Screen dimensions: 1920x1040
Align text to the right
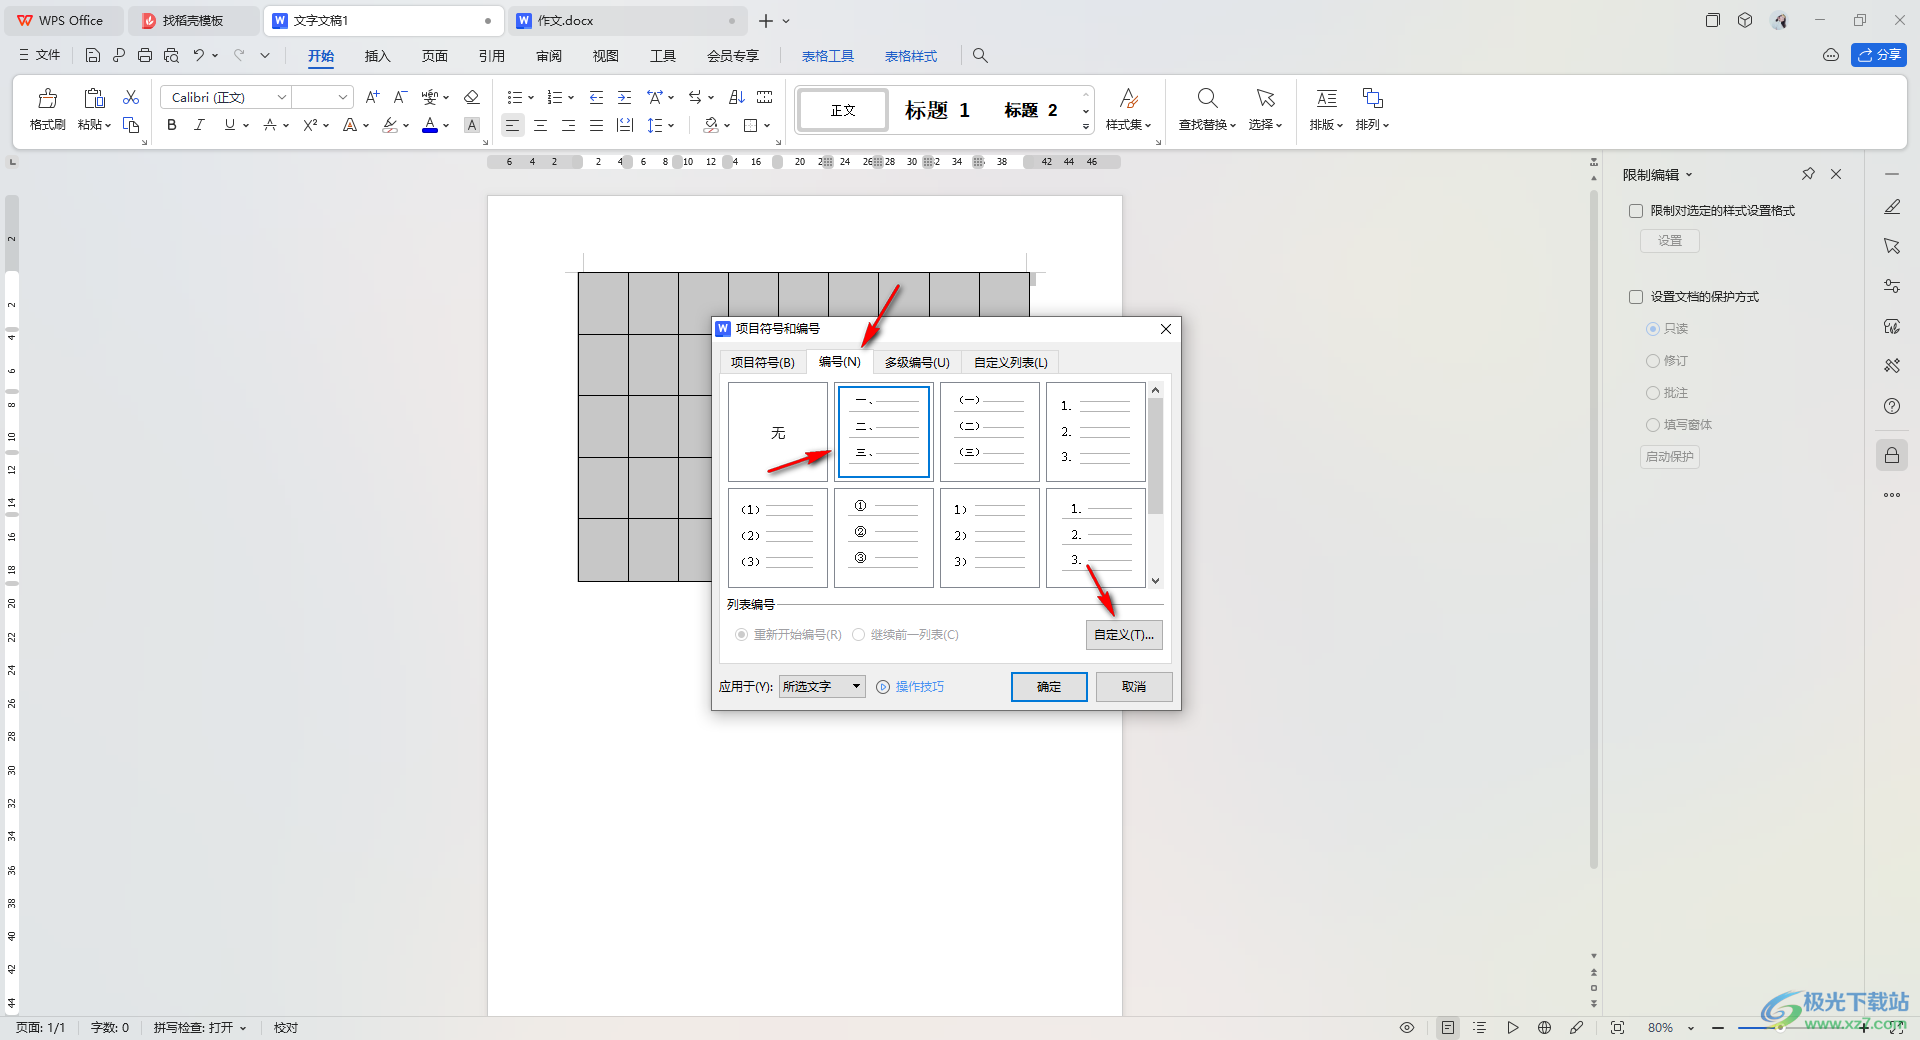coord(568,125)
